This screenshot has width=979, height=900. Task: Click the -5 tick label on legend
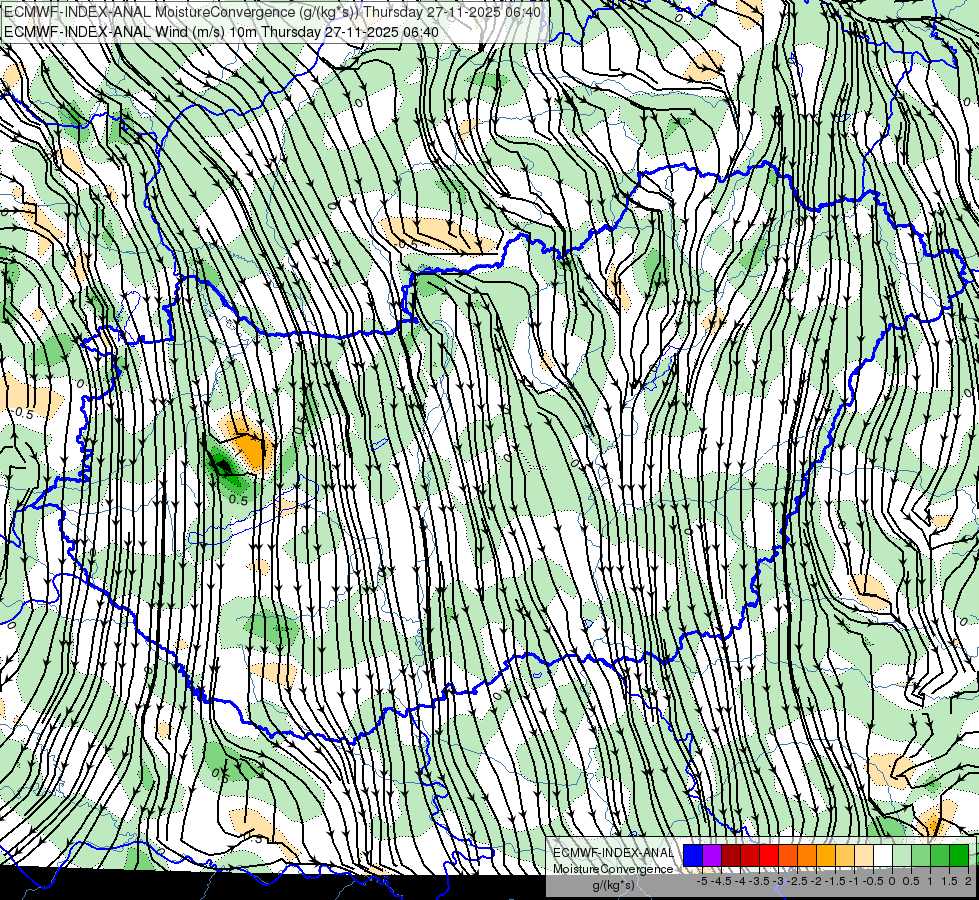pyautogui.click(x=702, y=881)
